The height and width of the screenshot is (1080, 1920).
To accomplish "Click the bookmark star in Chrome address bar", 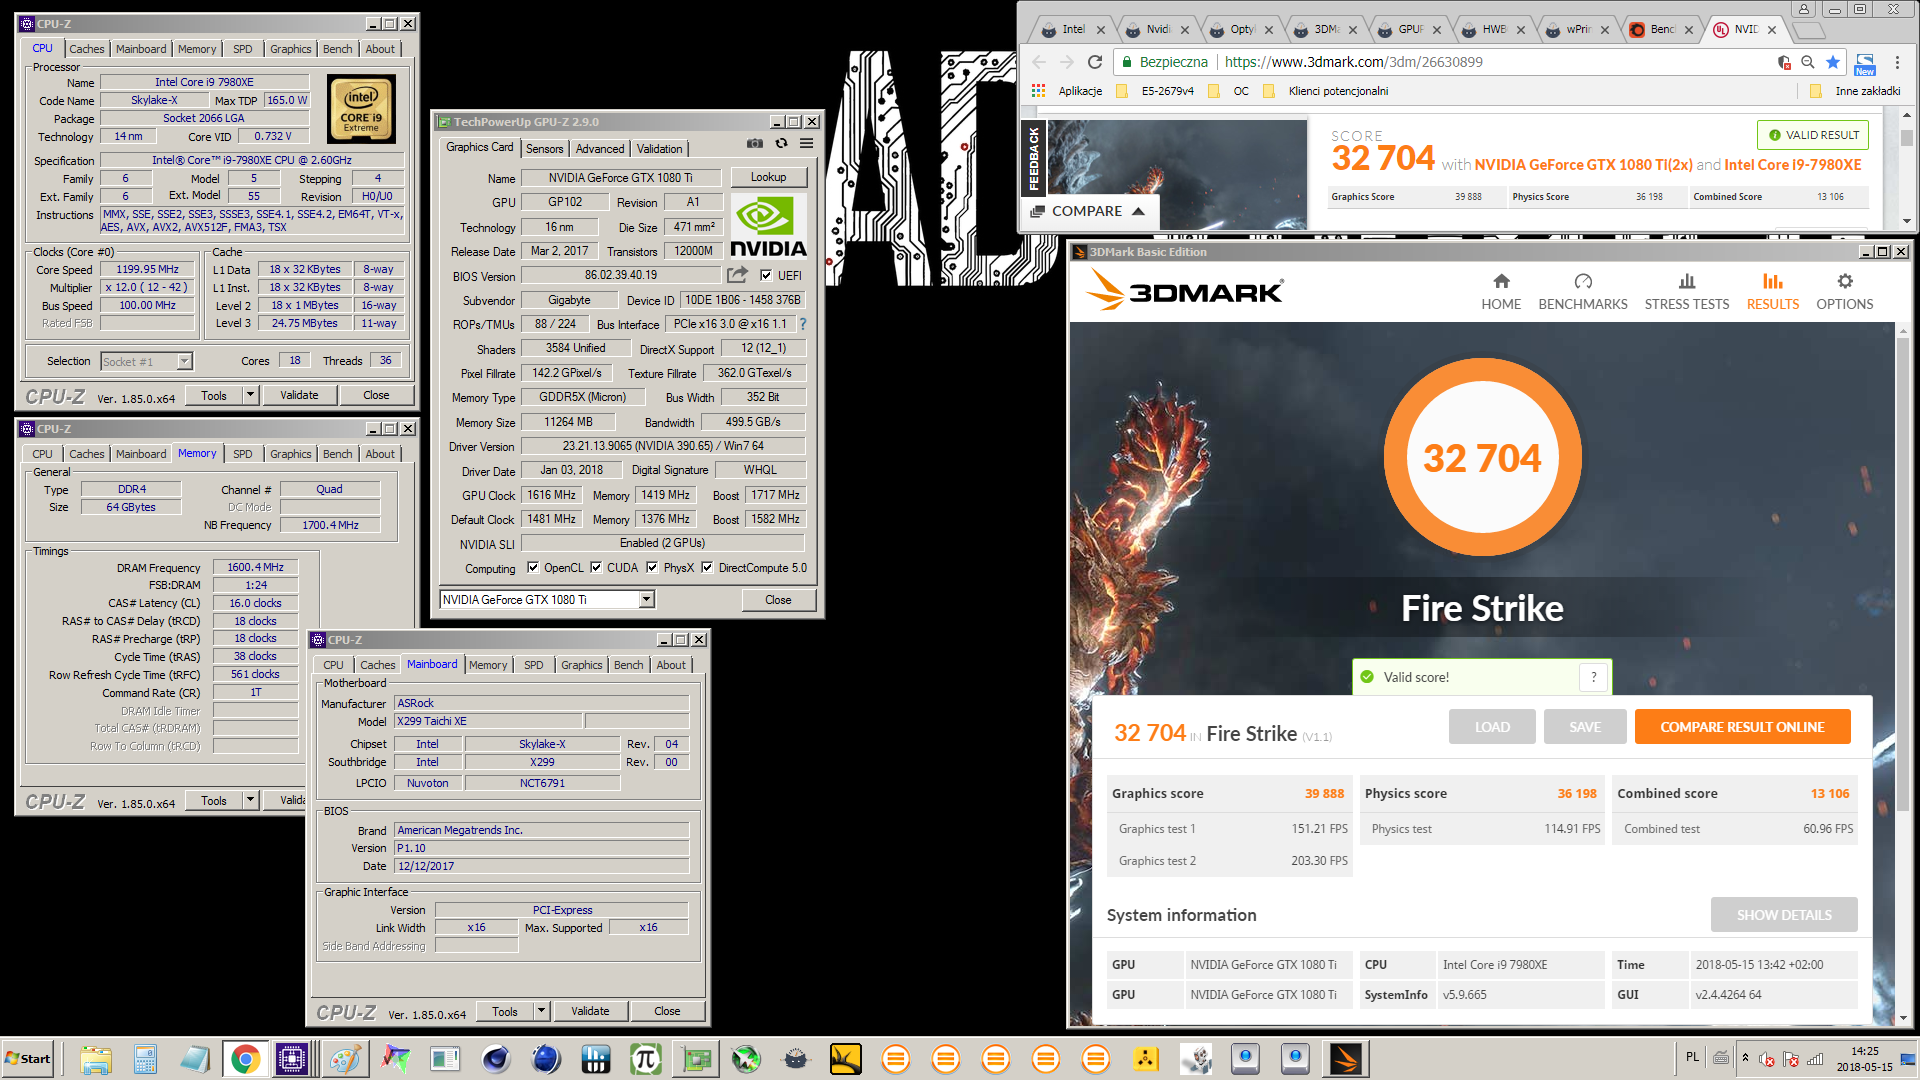I will (1833, 62).
